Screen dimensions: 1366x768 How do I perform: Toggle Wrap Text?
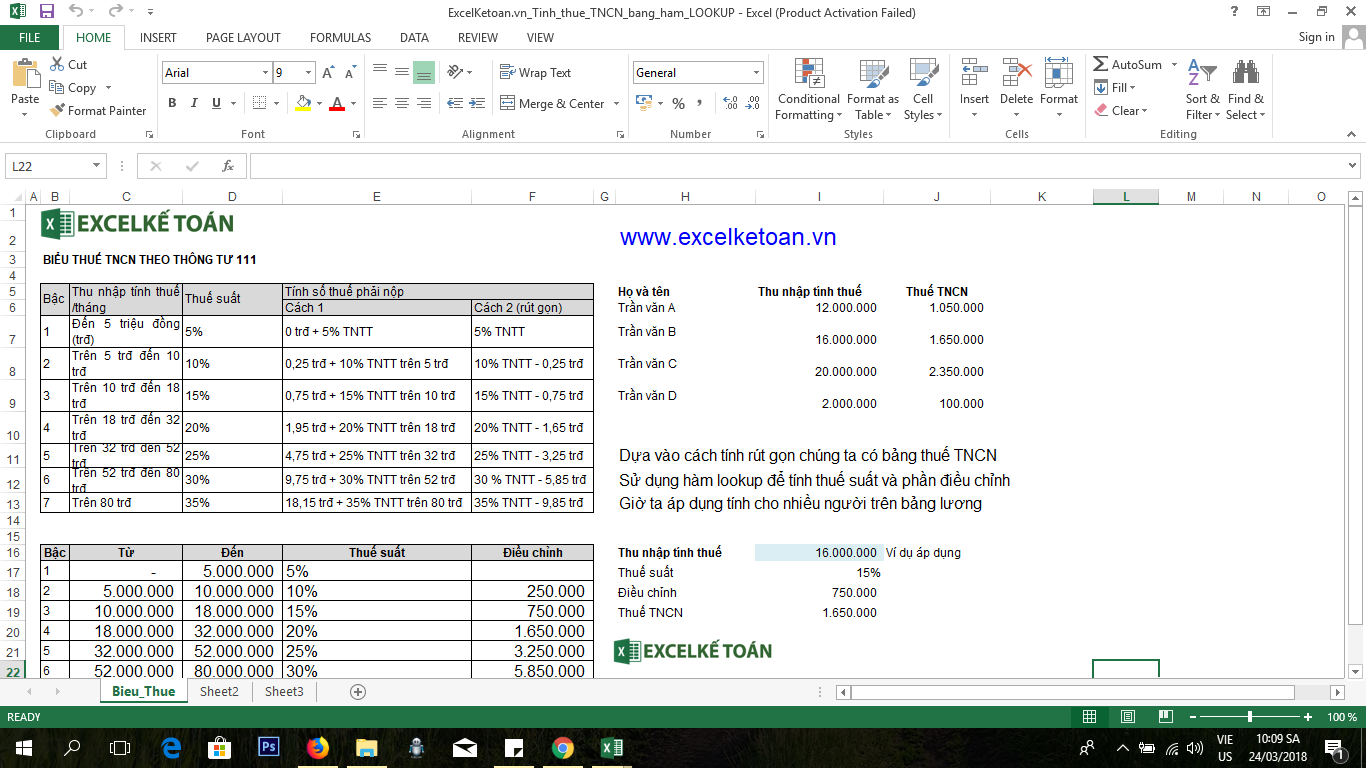[x=536, y=73]
